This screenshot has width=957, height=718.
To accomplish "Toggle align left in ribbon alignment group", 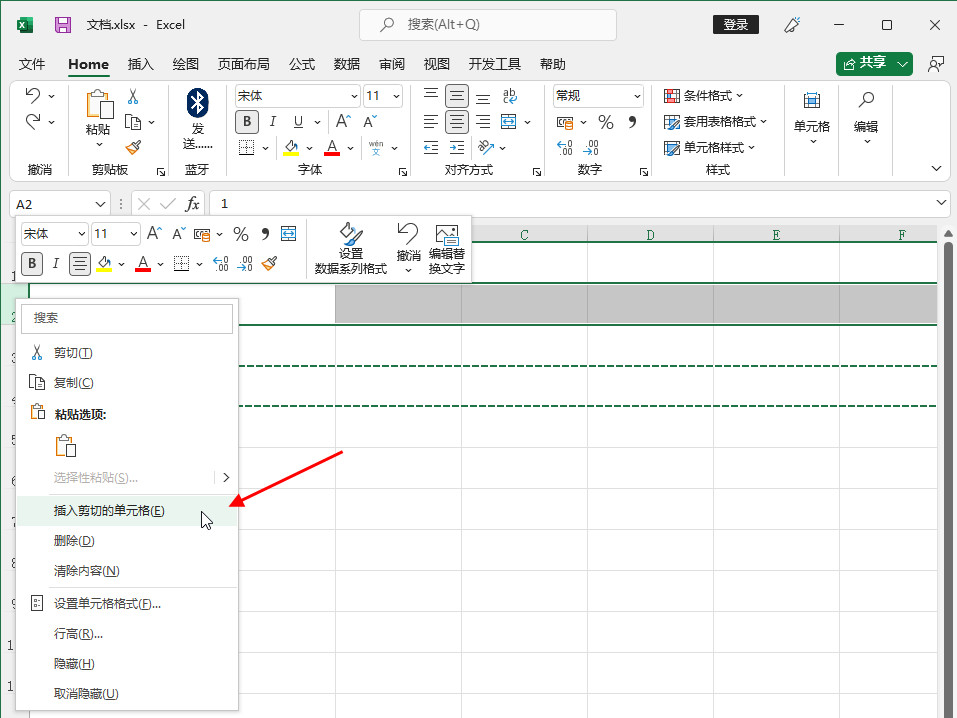I will (431, 121).
